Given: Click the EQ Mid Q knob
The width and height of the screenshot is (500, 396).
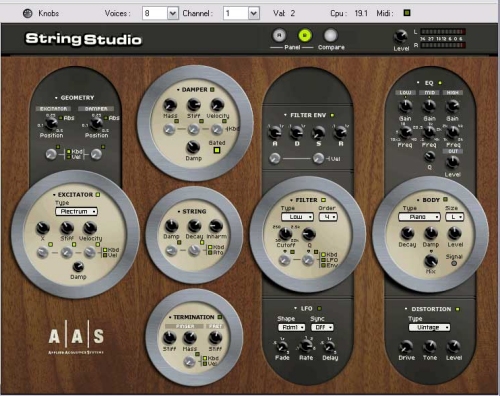Looking at the screenshot, I should coord(429,156).
